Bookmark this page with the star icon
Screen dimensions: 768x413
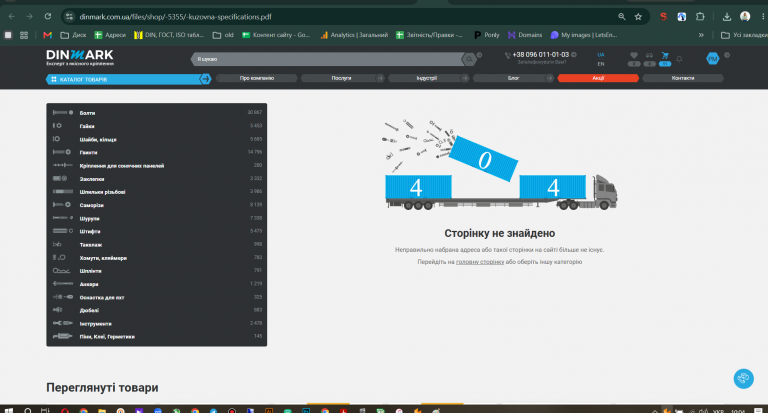638,17
